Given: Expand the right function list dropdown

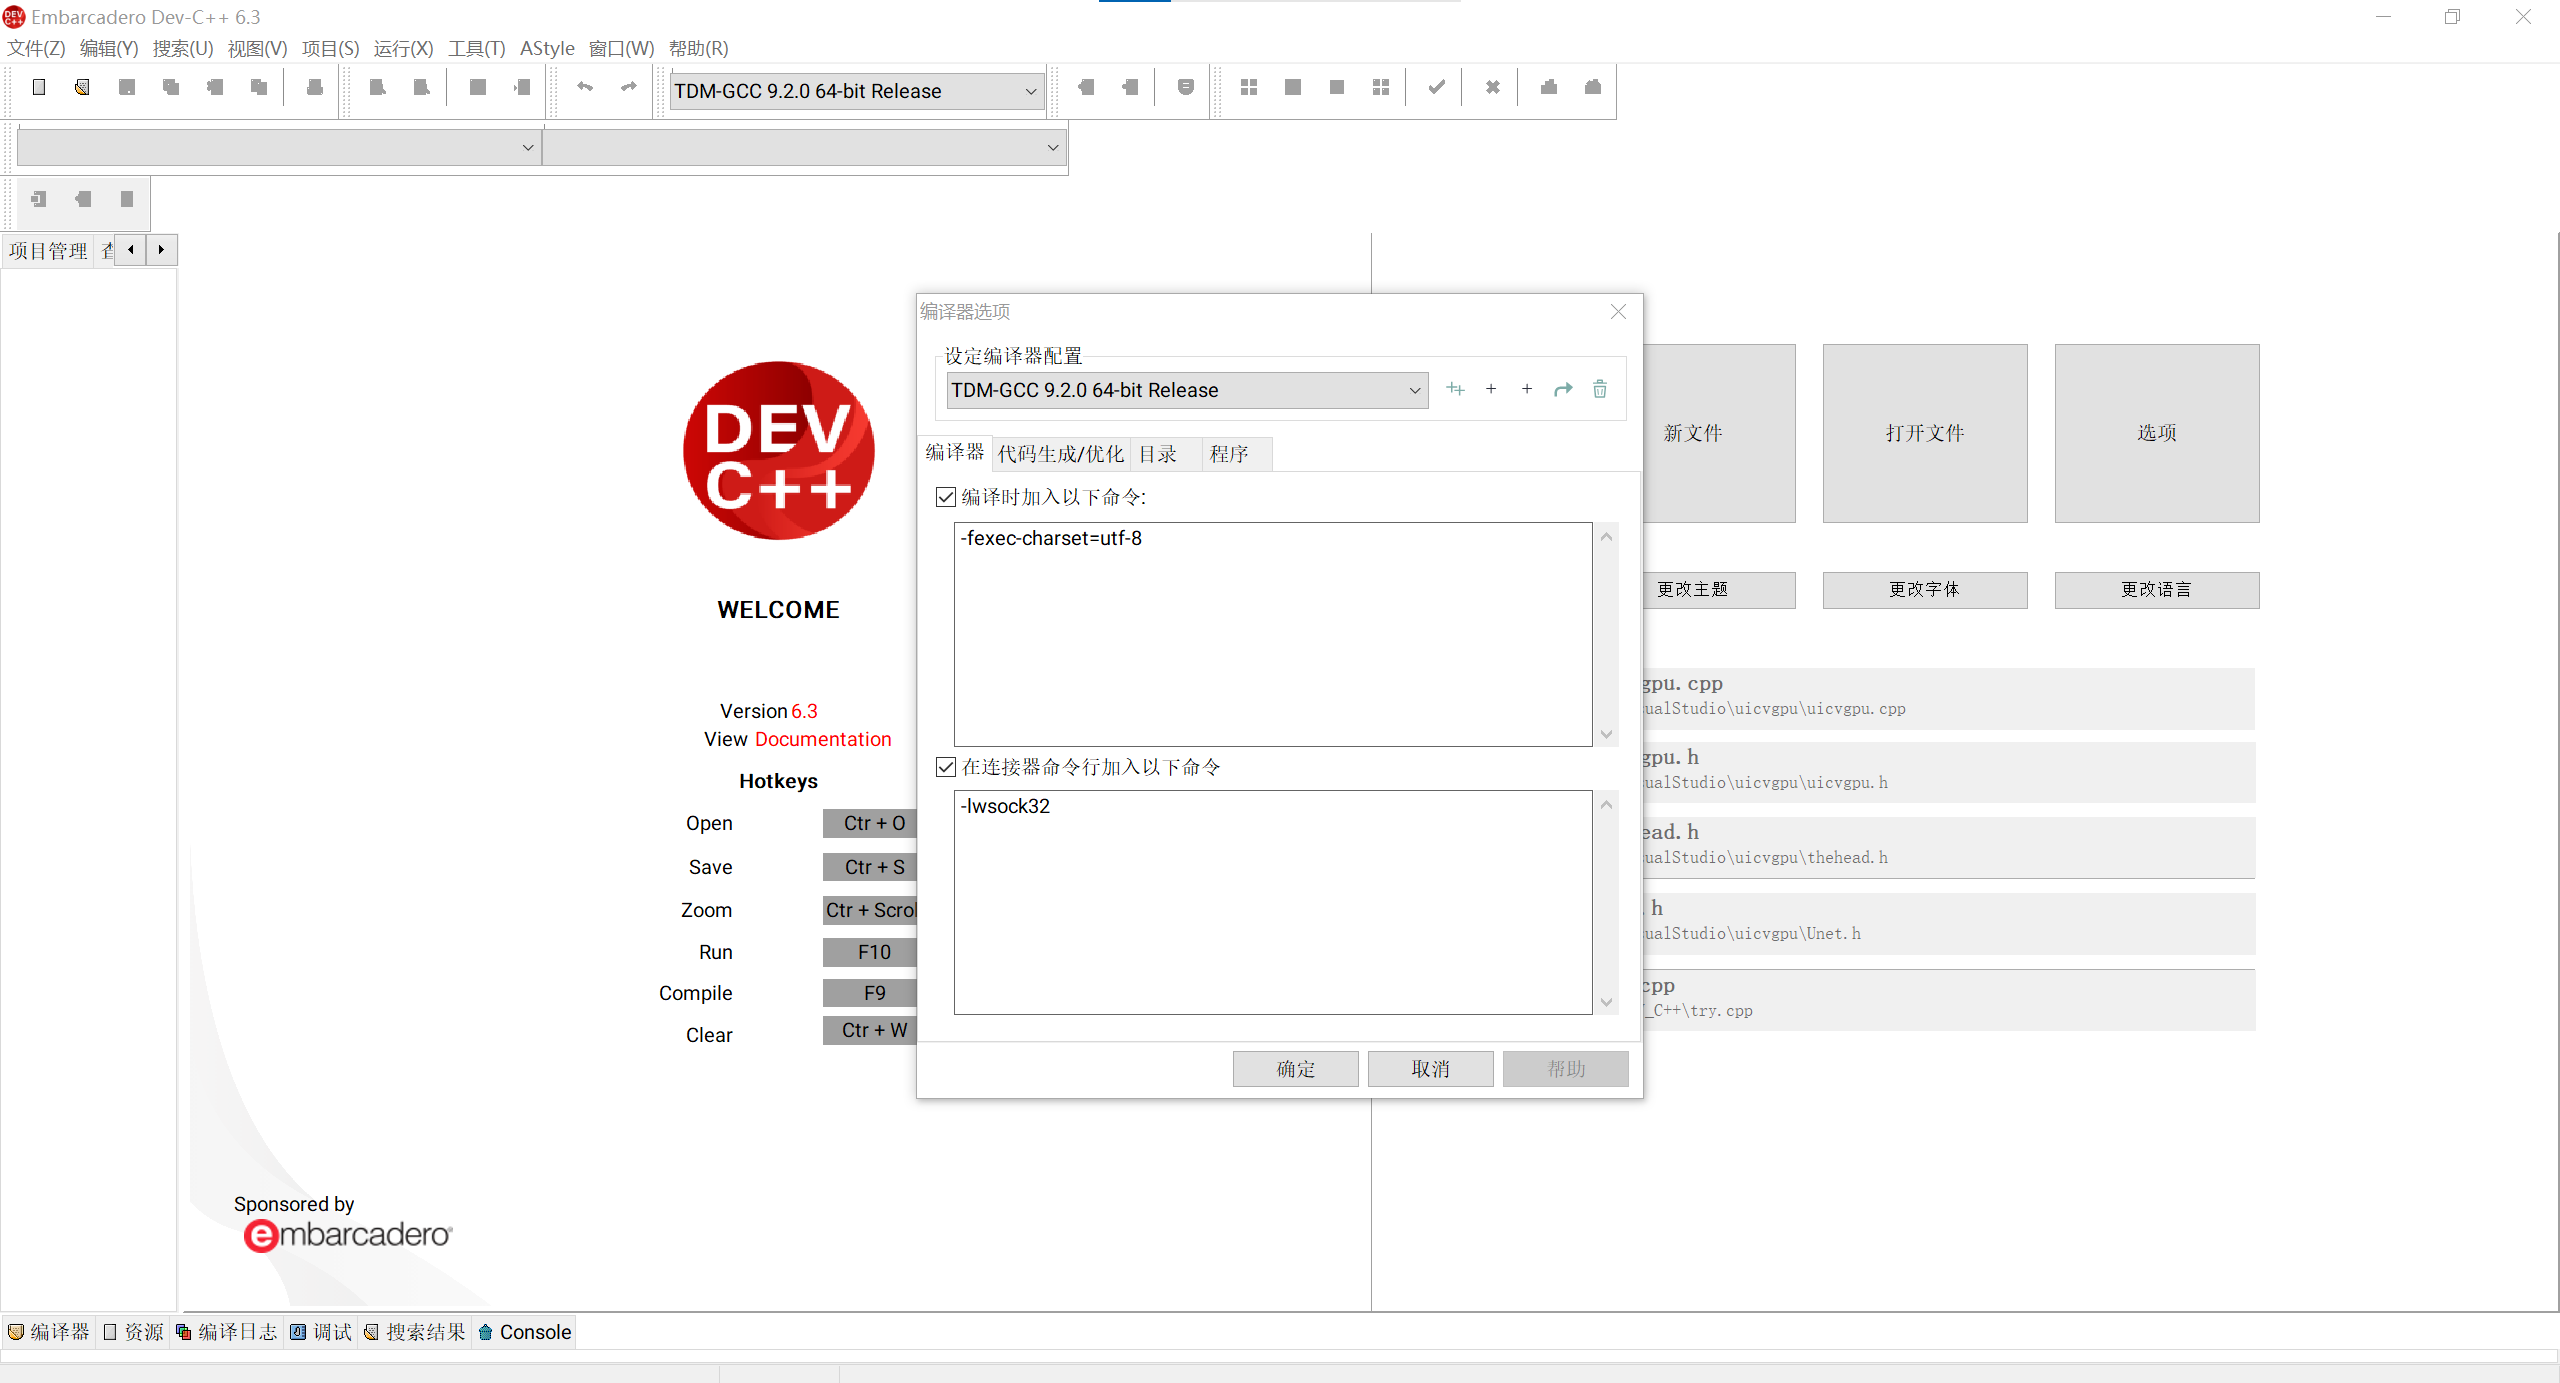Looking at the screenshot, I should pos(1053,148).
